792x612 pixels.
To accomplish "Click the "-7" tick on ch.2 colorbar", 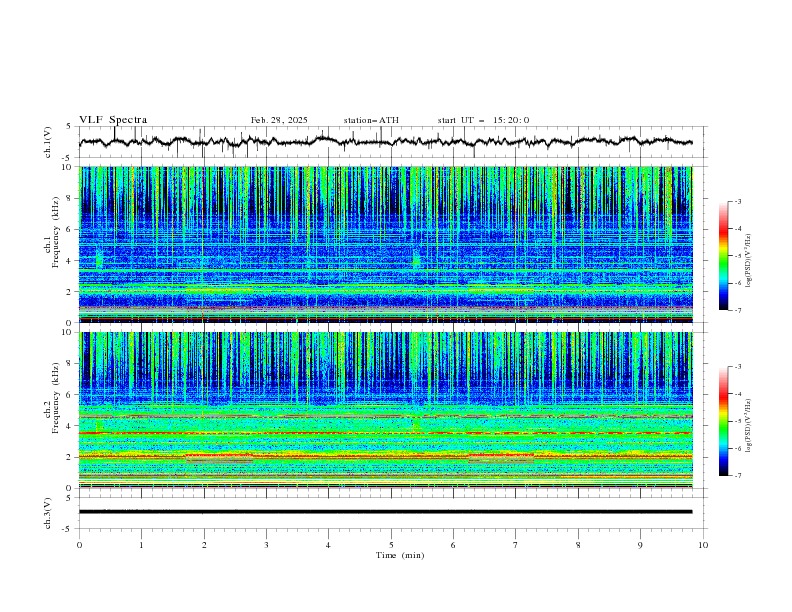I will [x=737, y=475].
